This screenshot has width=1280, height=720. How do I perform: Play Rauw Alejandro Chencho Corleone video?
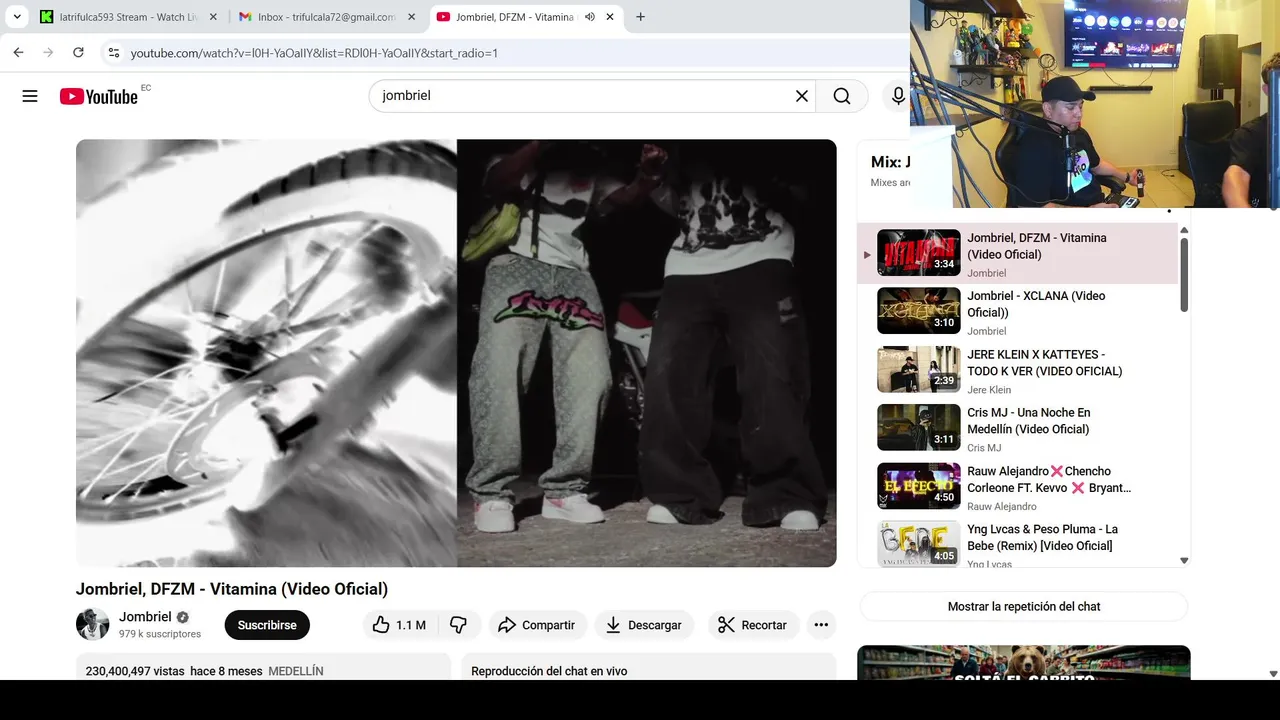(x=1018, y=487)
